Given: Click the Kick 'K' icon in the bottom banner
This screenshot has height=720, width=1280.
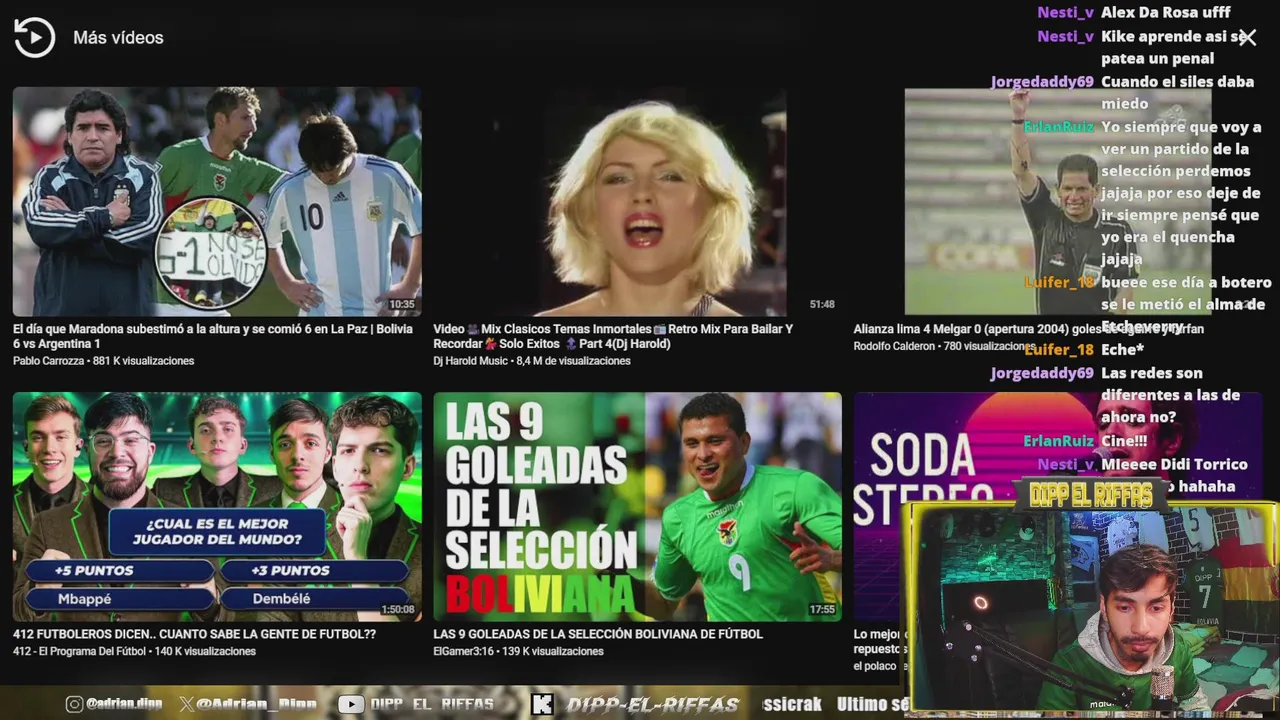Looking at the screenshot, I should pyautogui.click(x=542, y=704).
